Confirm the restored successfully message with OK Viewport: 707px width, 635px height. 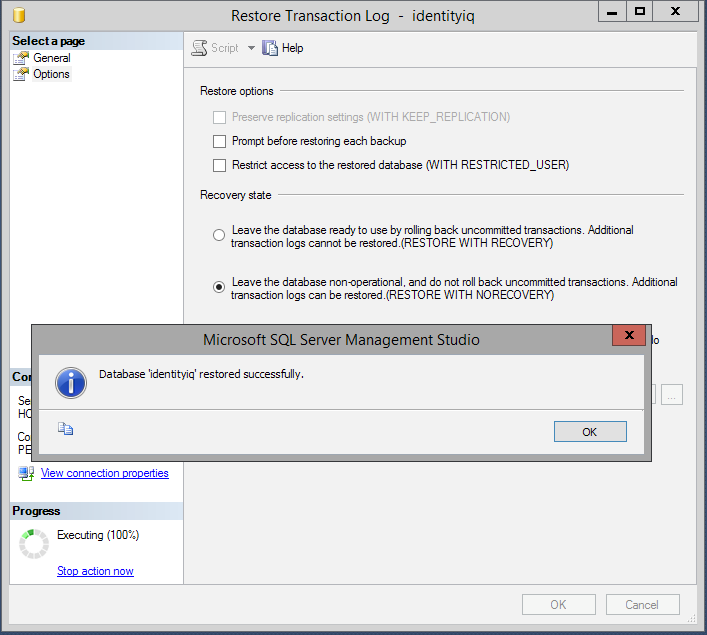coord(590,432)
